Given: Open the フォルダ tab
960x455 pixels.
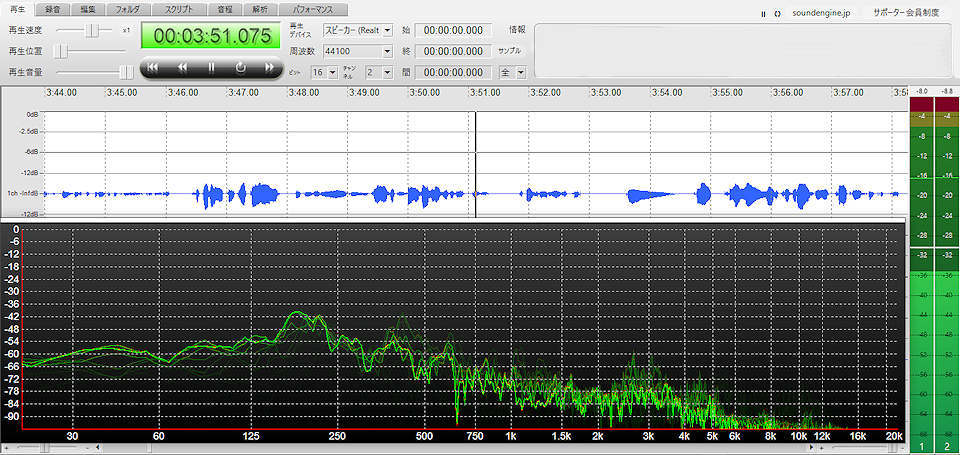Looking at the screenshot, I should 127,9.
